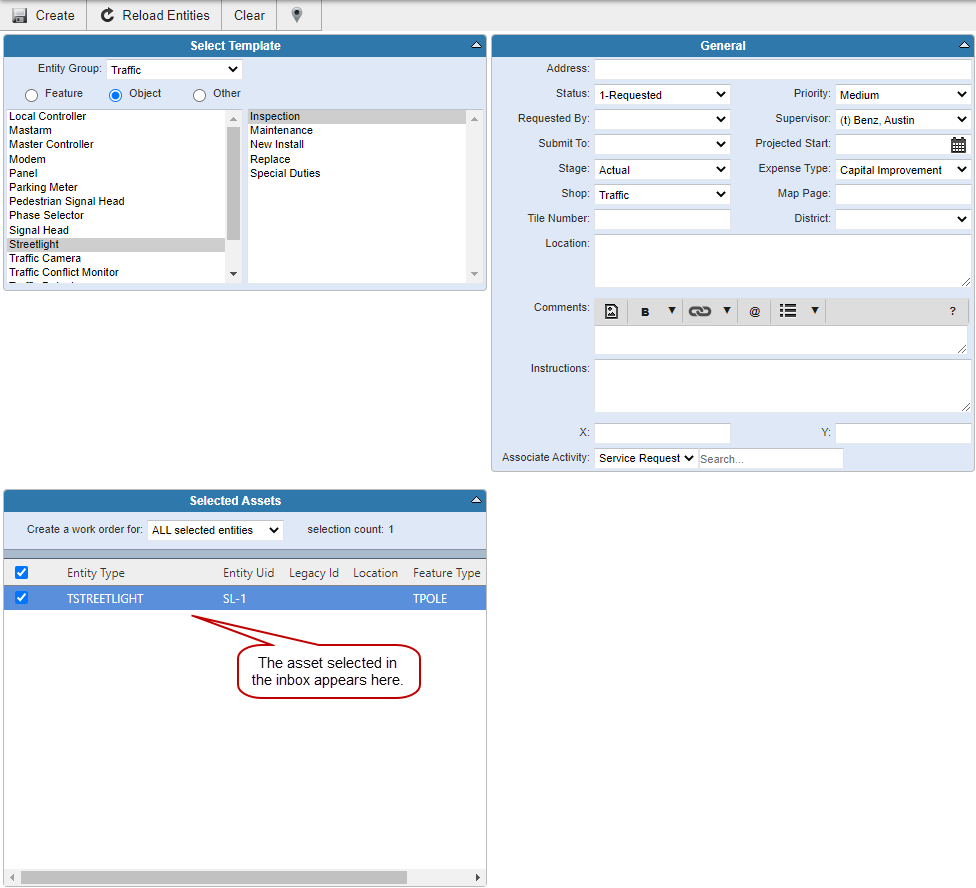Click the image insert icon in Comments toolbar
This screenshot has height=888, width=976.
click(610, 311)
